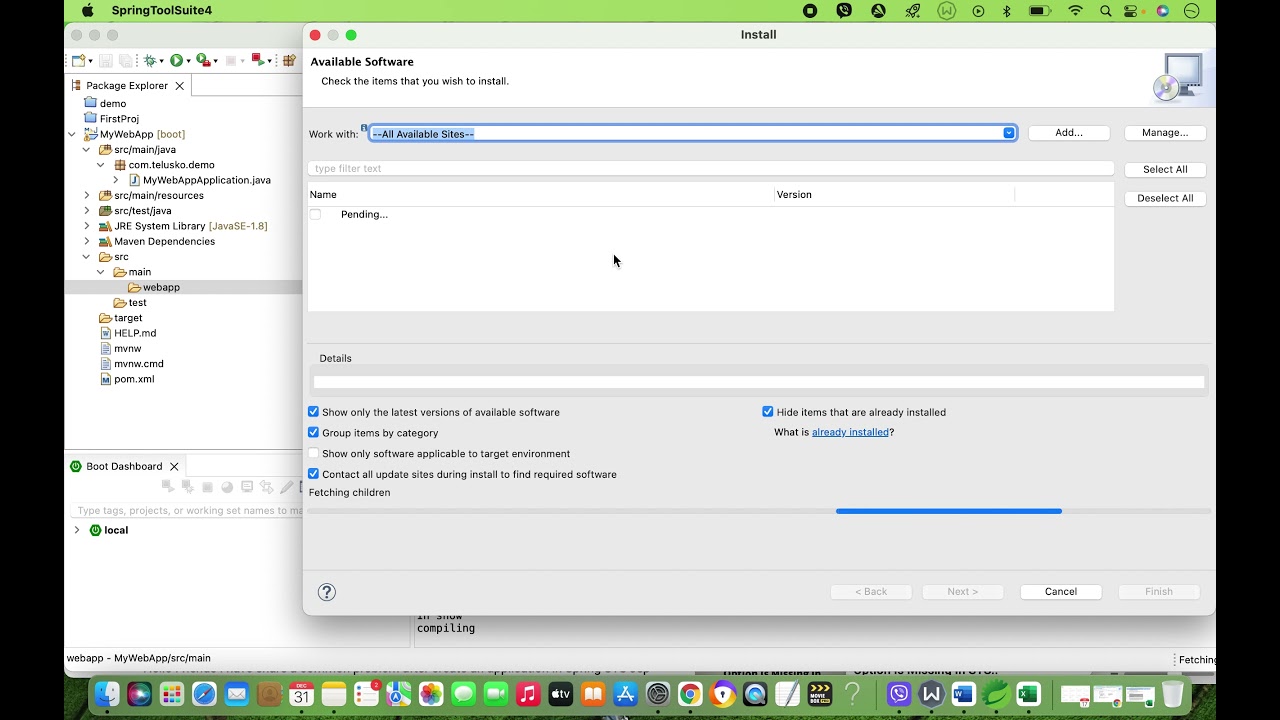Click the Add... button

pyautogui.click(x=1069, y=133)
